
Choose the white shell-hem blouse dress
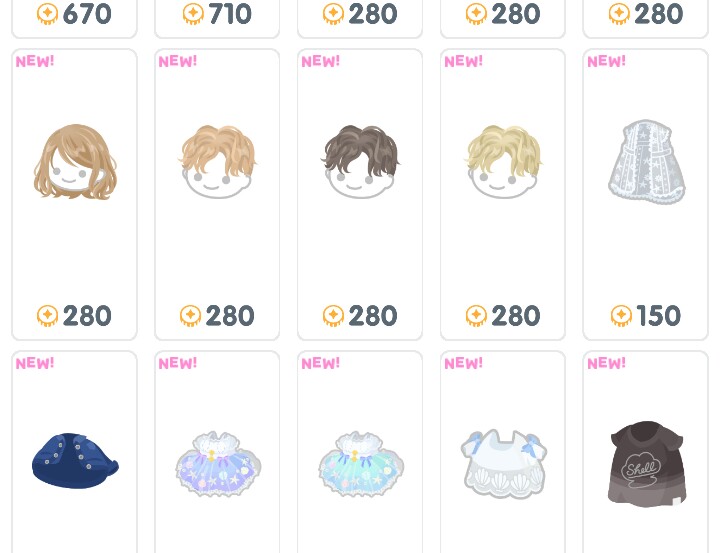pos(504,463)
